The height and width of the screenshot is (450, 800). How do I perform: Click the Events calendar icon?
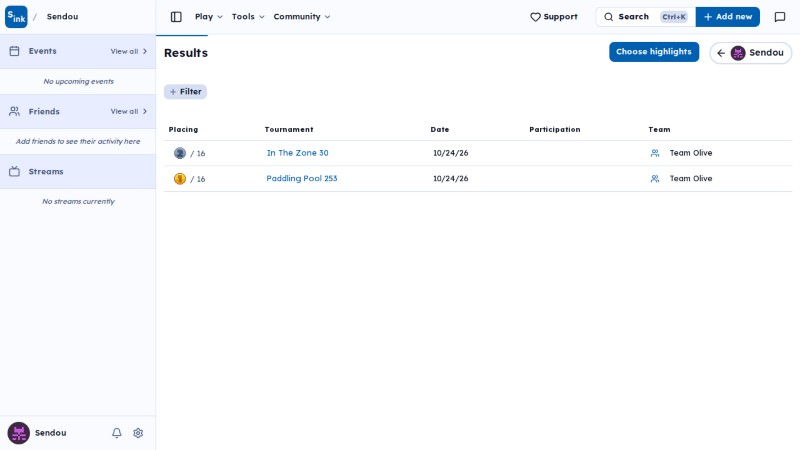click(14, 51)
